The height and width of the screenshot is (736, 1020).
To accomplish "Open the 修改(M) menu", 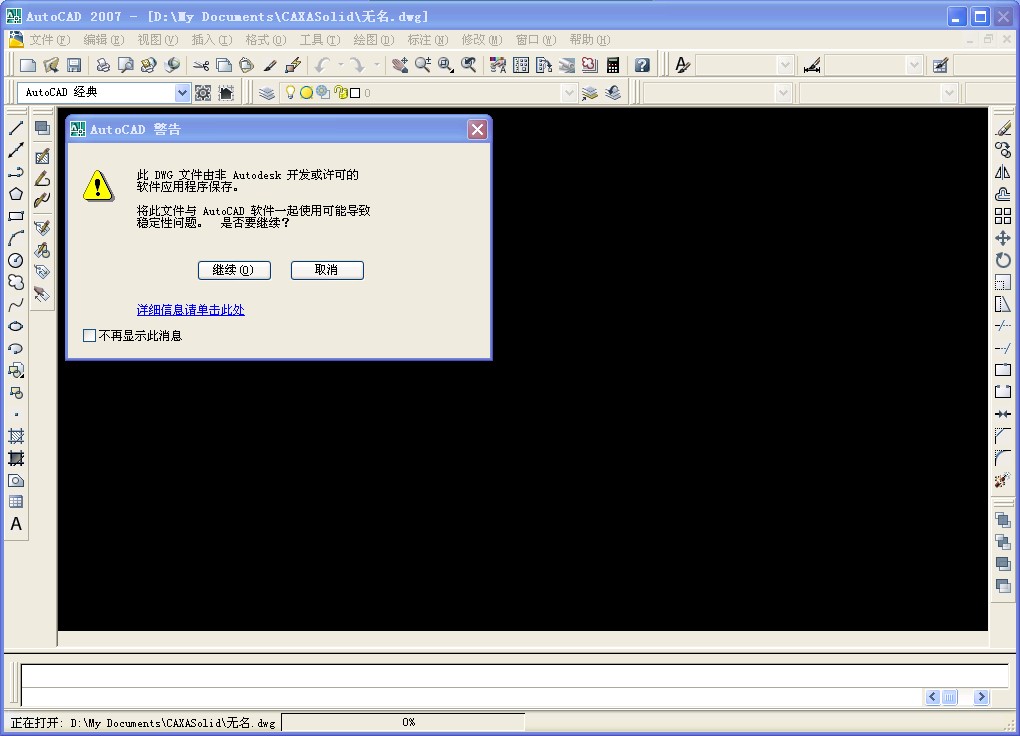I will pyautogui.click(x=481, y=40).
